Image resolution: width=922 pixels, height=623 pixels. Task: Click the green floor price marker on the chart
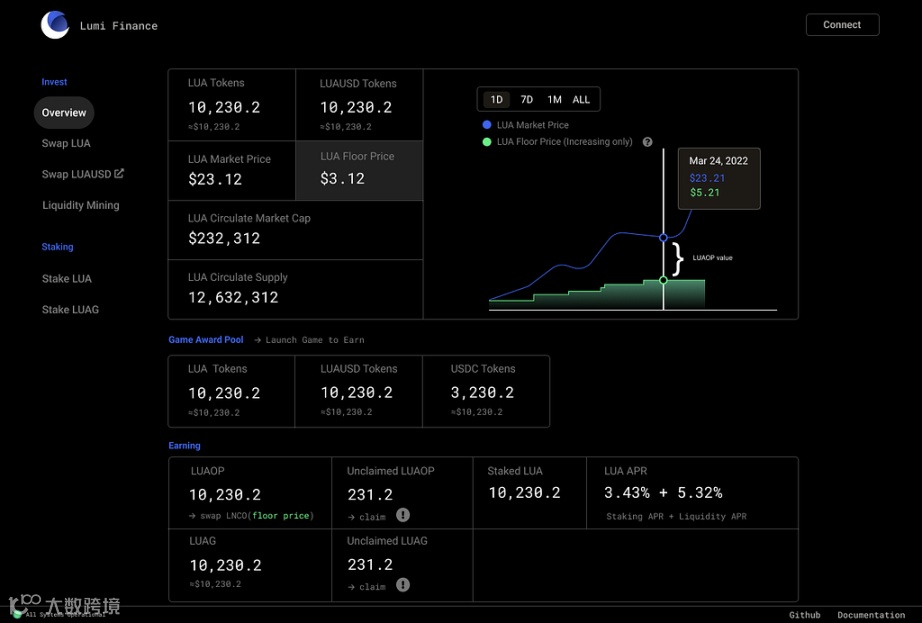[663, 280]
